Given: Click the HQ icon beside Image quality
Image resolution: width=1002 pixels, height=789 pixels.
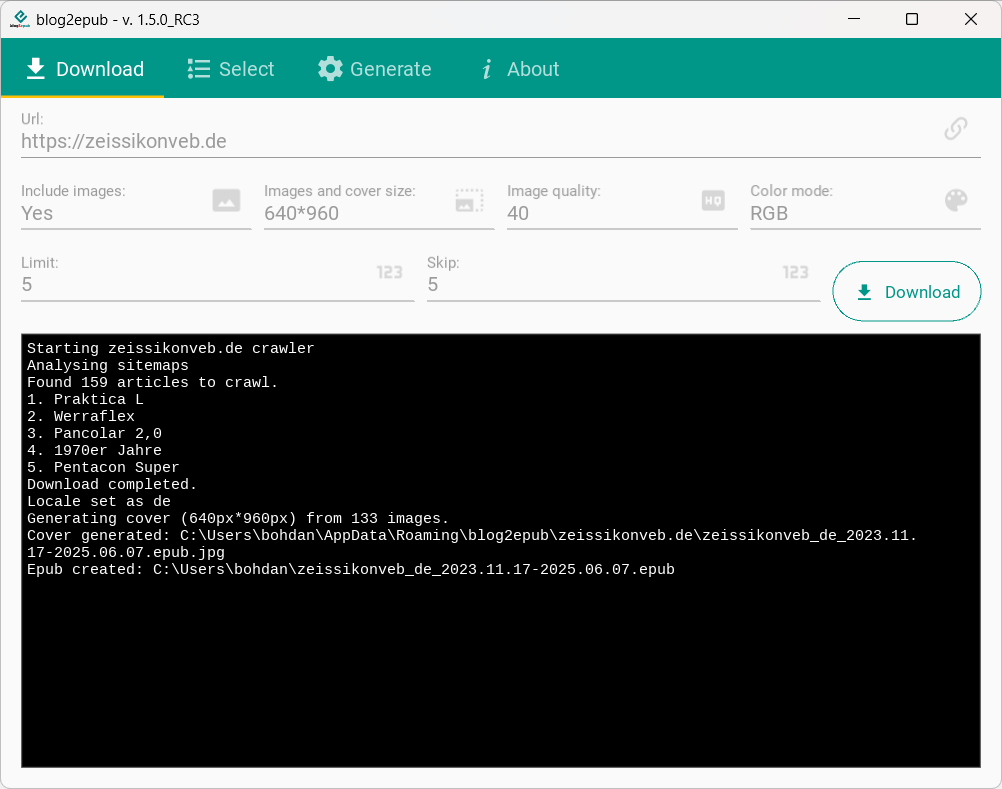Looking at the screenshot, I should pos(712,201).
